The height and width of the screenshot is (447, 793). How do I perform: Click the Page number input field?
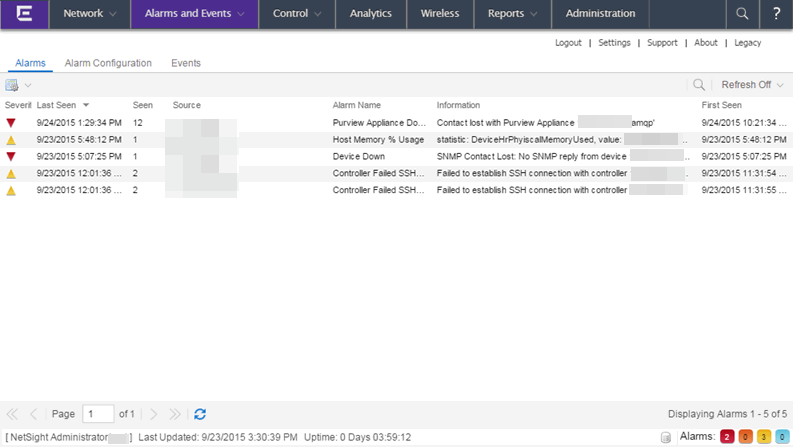click(98, 414)
